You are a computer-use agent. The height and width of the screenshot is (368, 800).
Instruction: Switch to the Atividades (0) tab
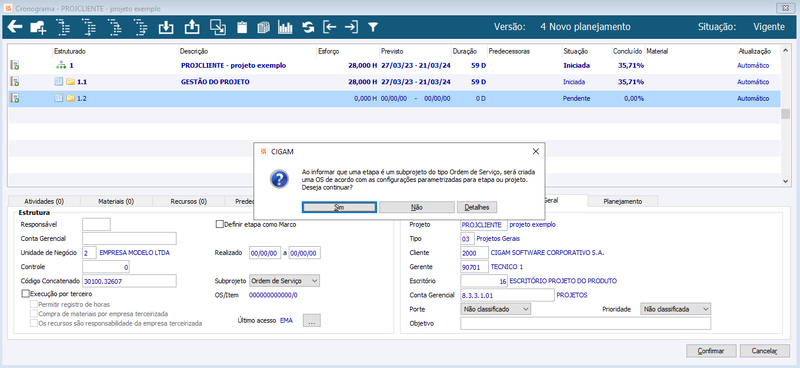click(44, 202)
